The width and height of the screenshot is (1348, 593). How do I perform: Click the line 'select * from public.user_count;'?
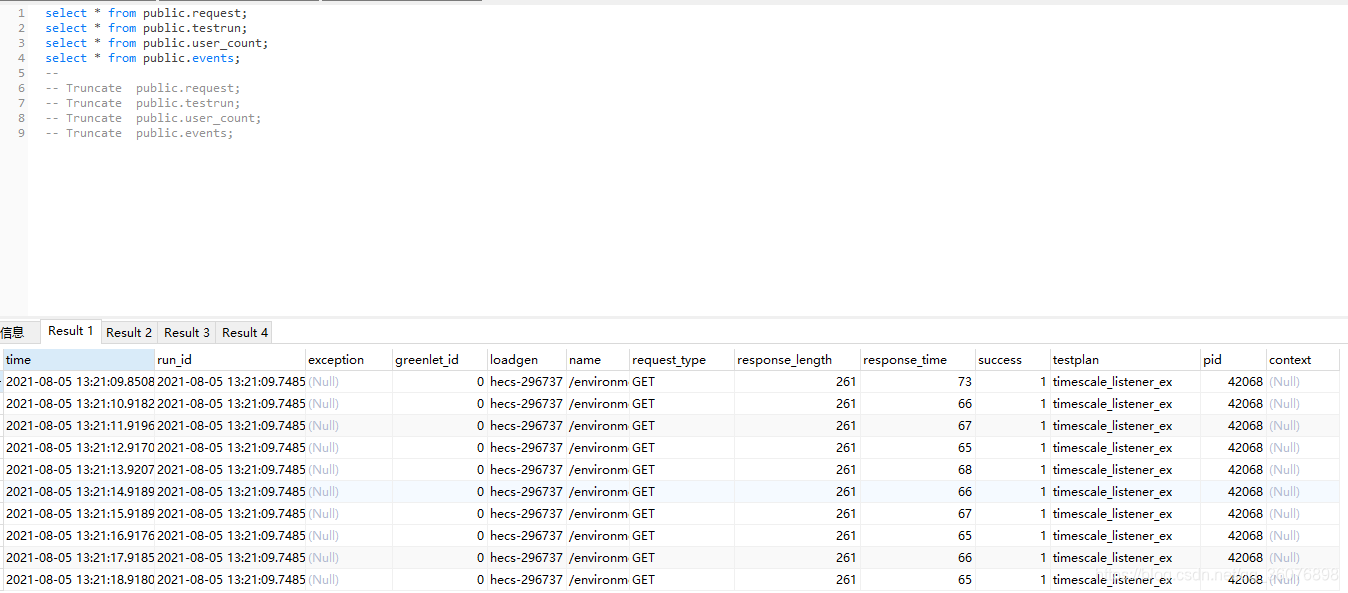(x=157, y=43)
